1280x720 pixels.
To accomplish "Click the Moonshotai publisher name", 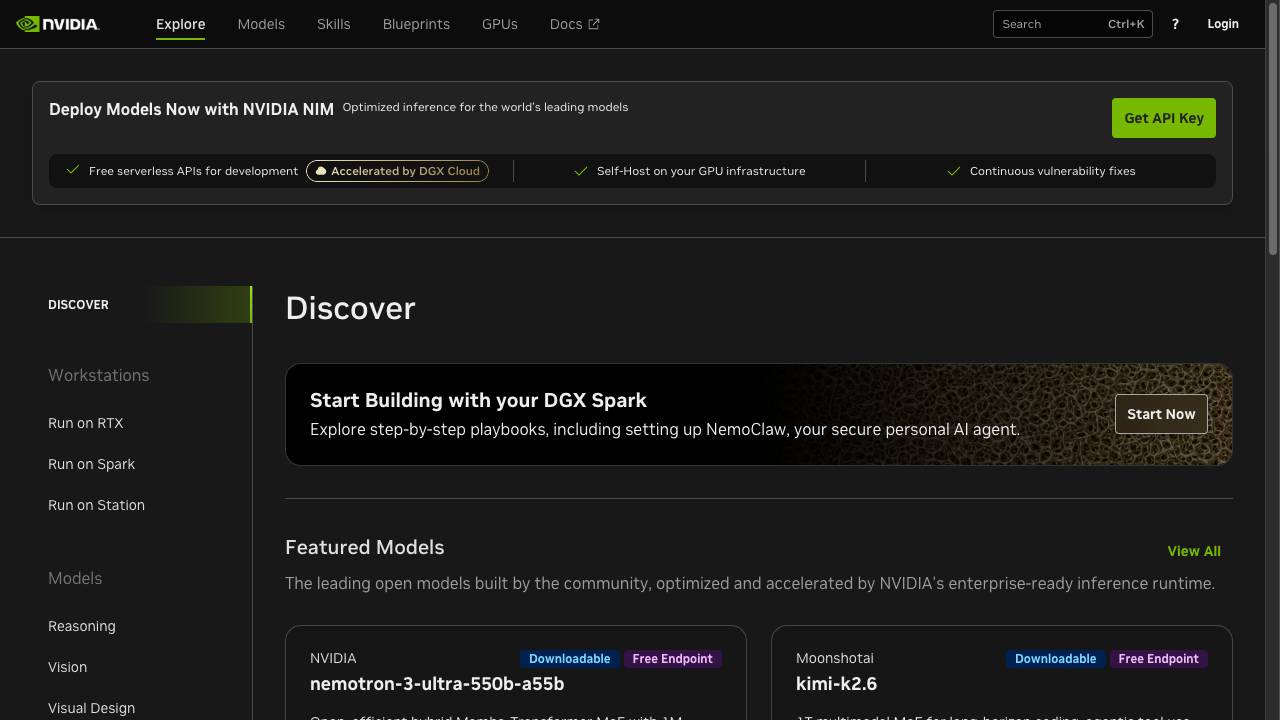I will [834, 658].
